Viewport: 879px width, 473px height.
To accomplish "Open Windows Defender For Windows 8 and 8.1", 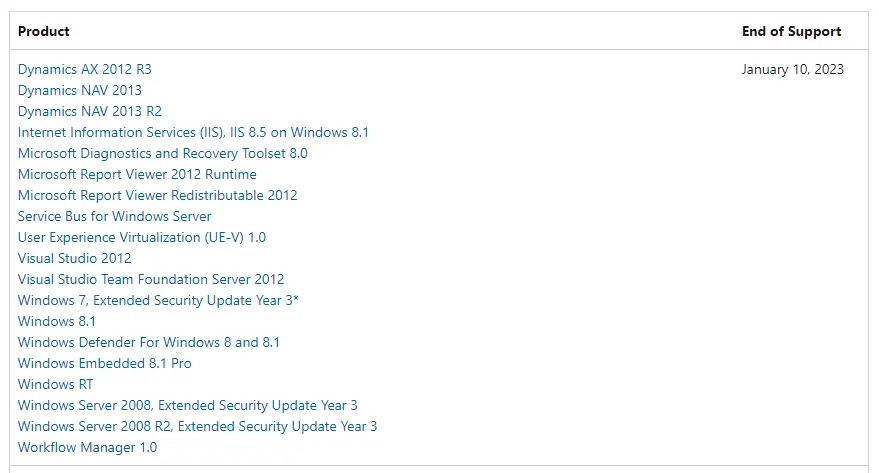I will click(149, 342).
